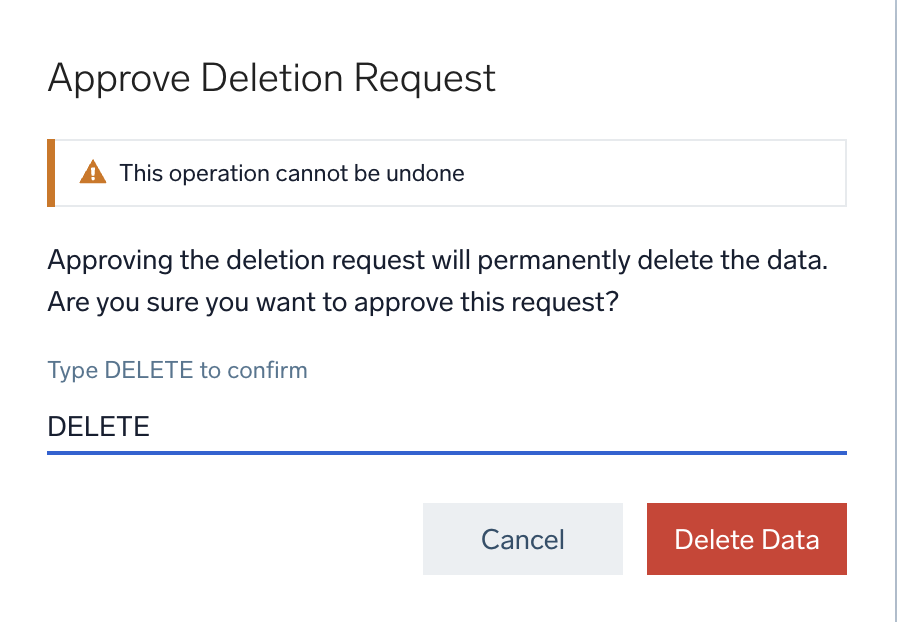Screen dimensions: 897x622
Task: Click 'Approving the deletion request' paragraph line
Action: (x=437, y=262)
